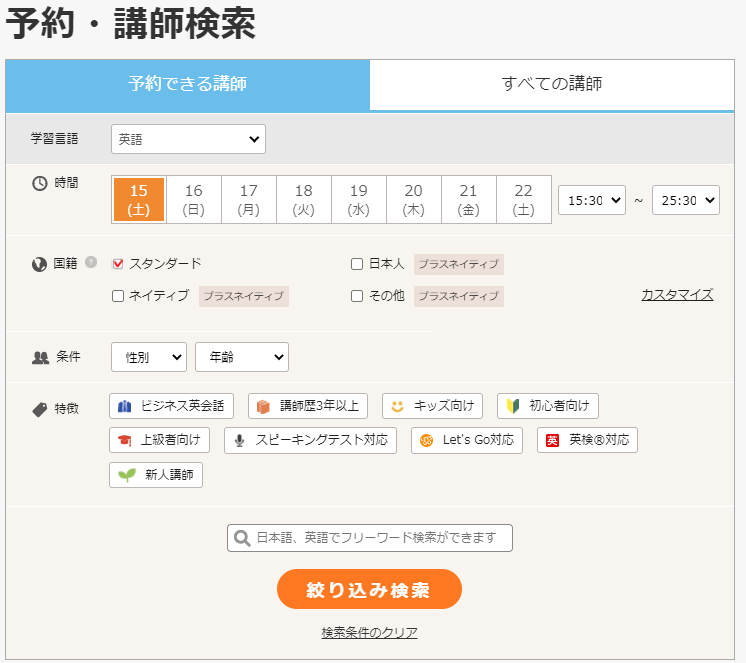Select the ビジネス英会話 feature tag
Viewport: 746px width, 663px height.
pos(171,406)
